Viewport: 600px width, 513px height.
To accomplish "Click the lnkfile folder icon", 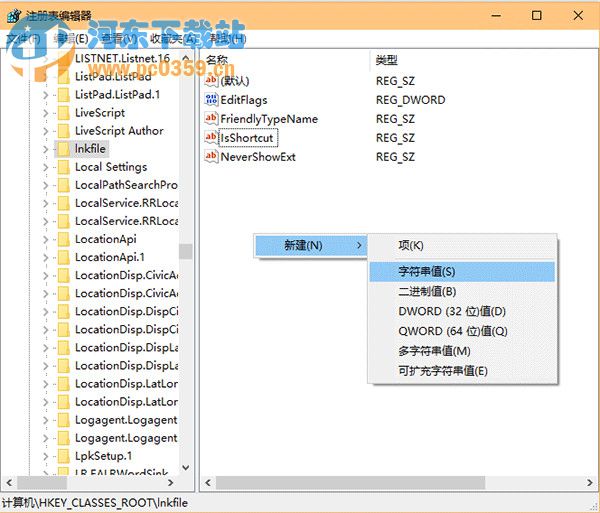I will [x=63, y=149].
